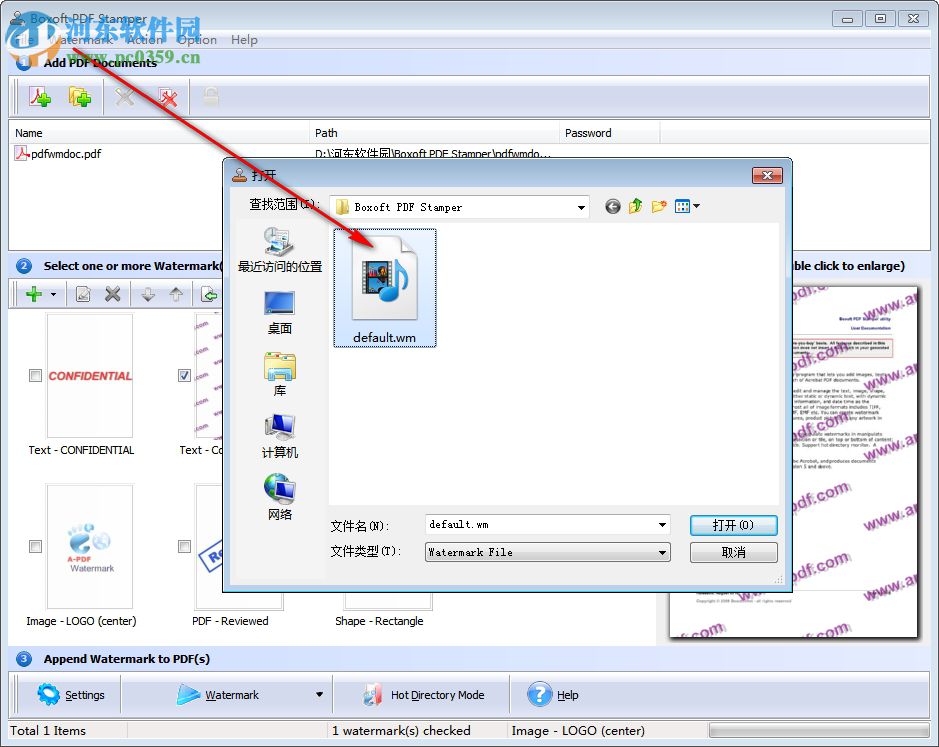Viewport: 939px width, 747px height.
Task: Open the 查找范围 folder location dropdown
Action: point(580,206)
